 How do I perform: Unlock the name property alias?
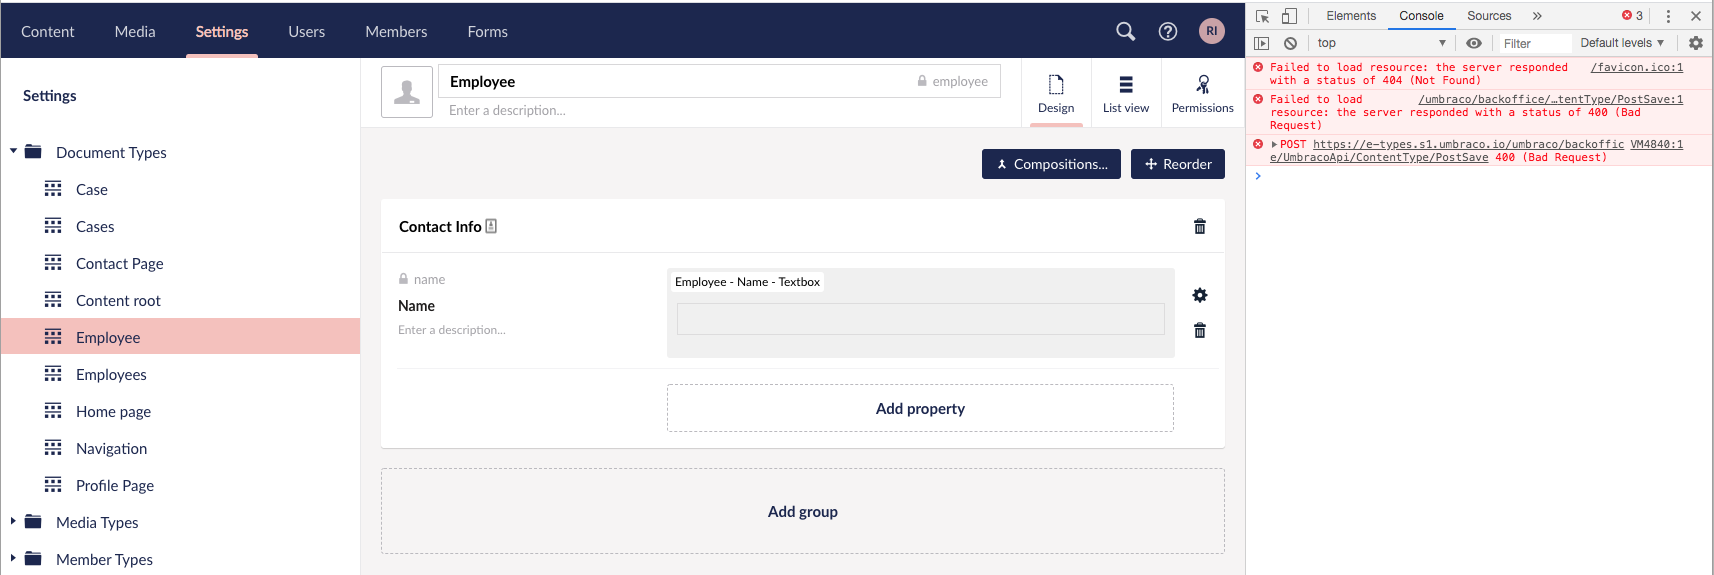403,279
